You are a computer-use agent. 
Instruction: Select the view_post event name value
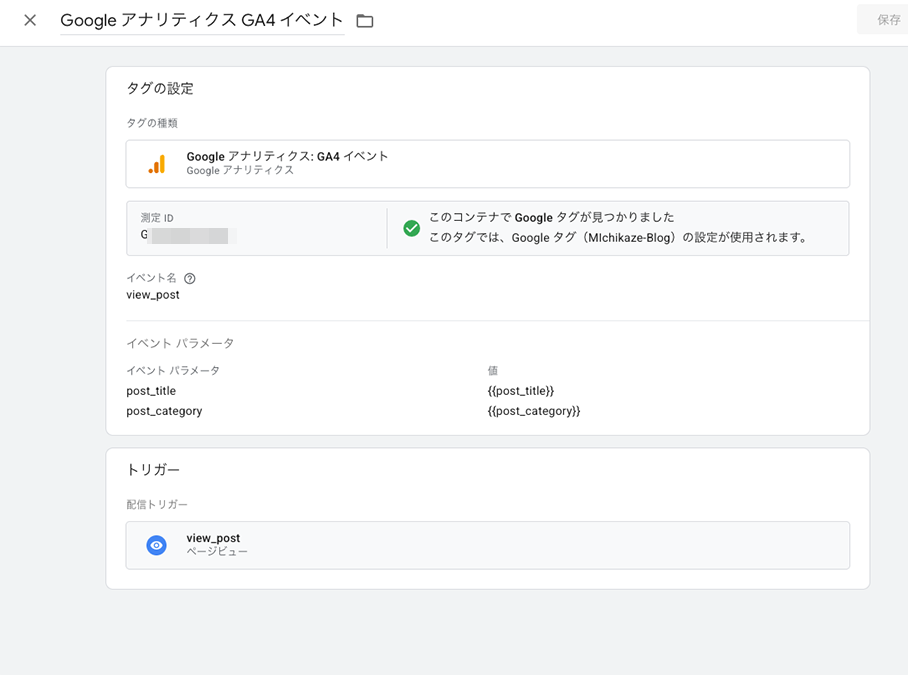(x=153, y=295)
